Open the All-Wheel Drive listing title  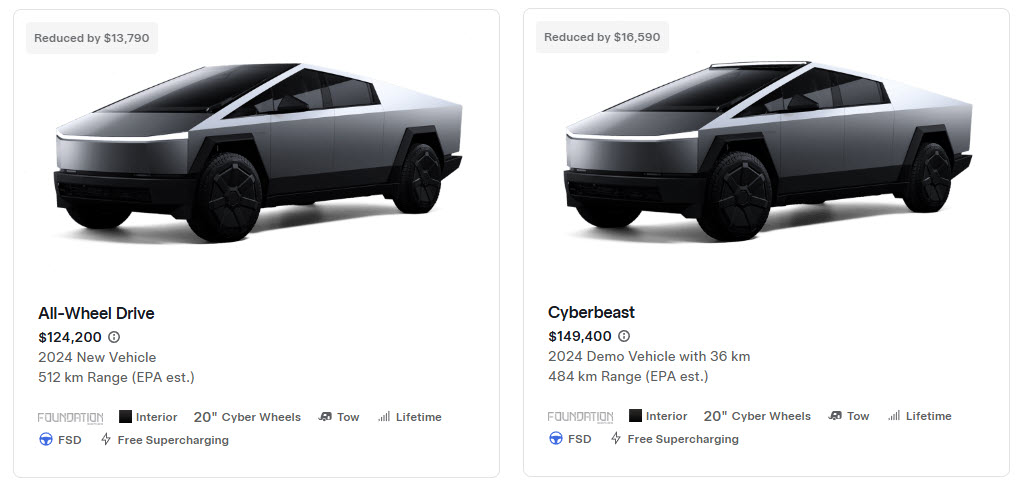(x=96, y=313)
